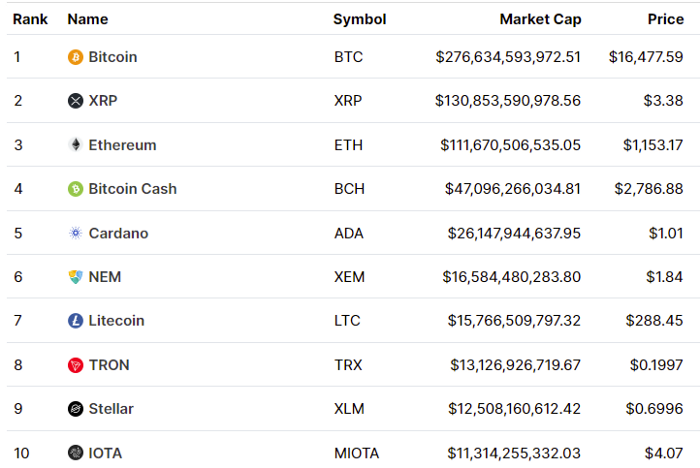Screen dimensions: 700x468
Task: Sort by Price column header
Action: tap(666, 19)
